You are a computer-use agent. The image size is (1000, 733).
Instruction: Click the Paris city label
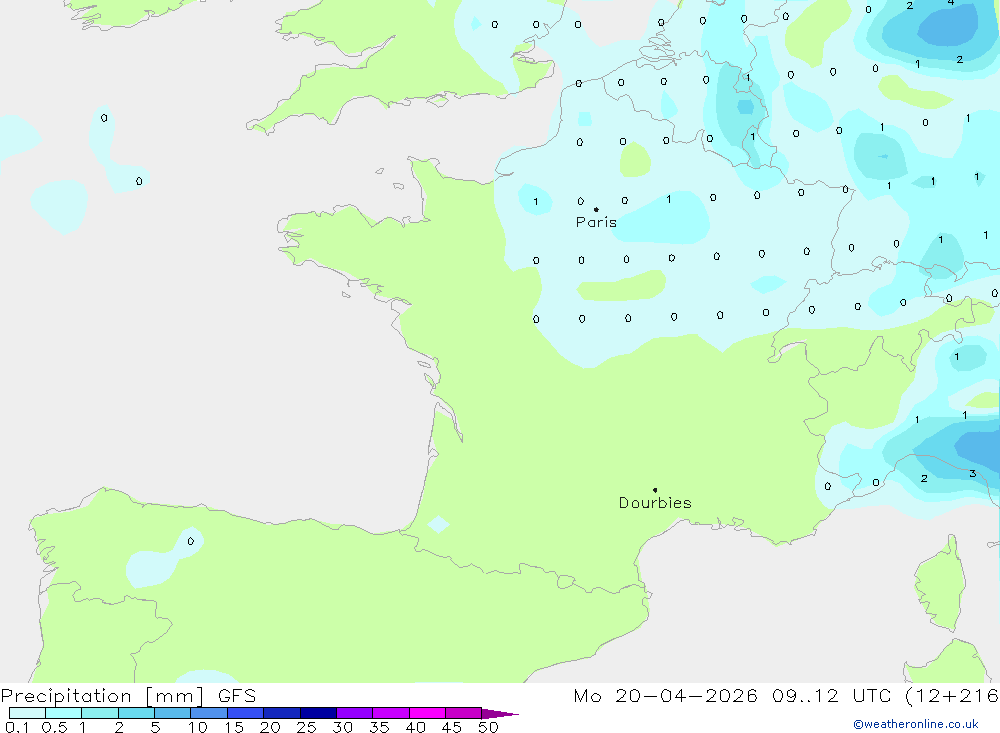[x=596, y=222]
